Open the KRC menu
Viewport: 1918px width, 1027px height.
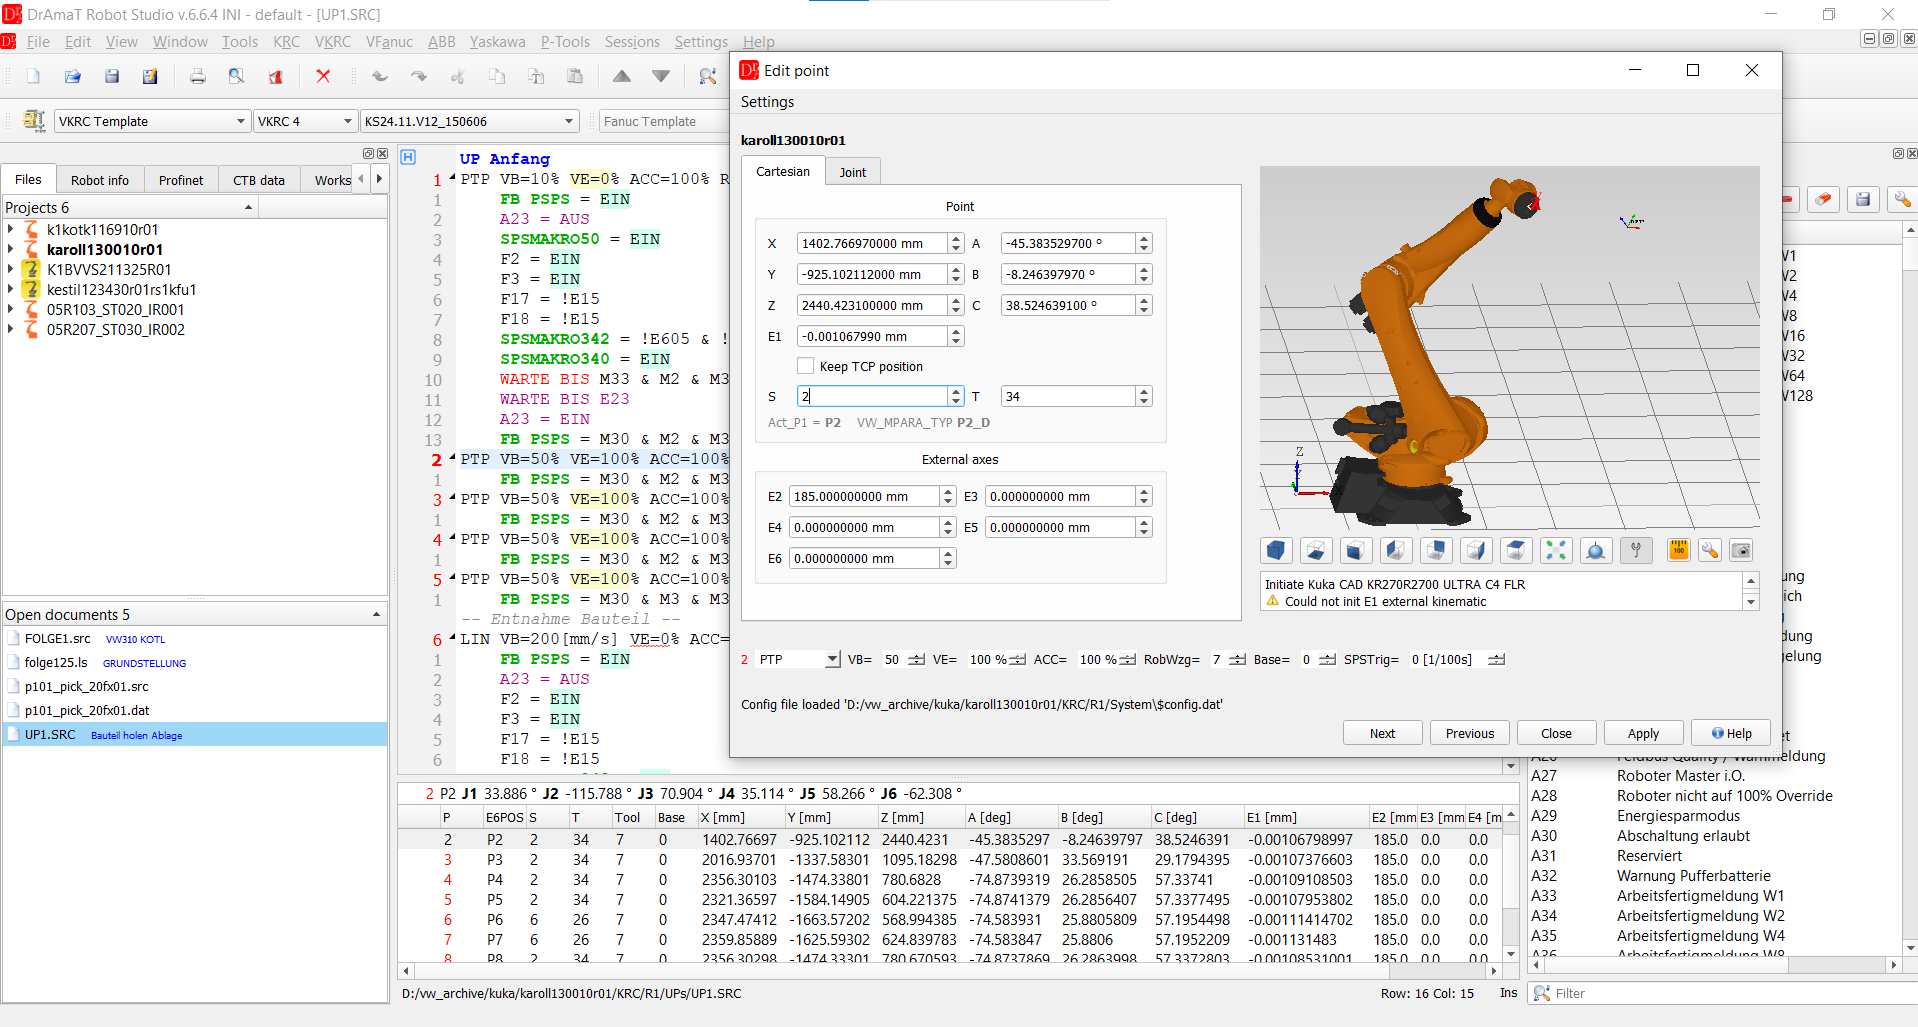click(x=286, y=42)
